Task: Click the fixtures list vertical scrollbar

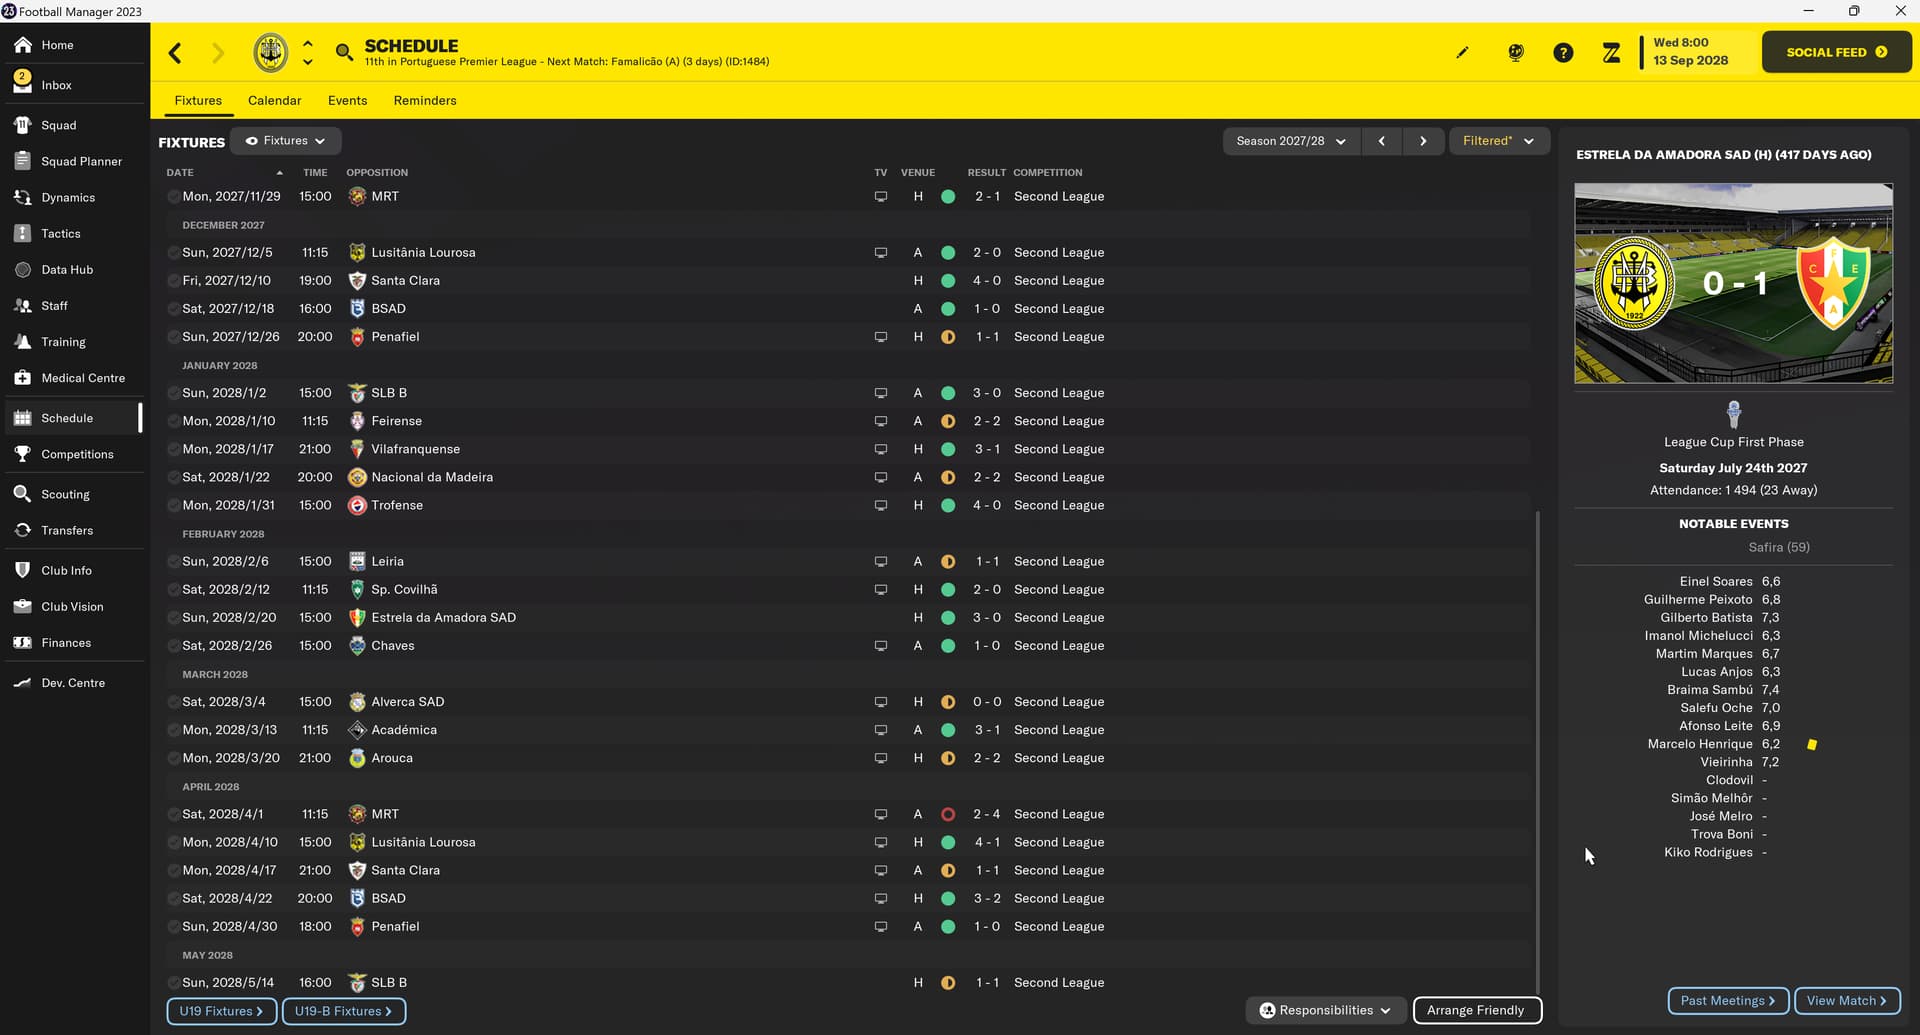Action: (x=1537, y=750)
